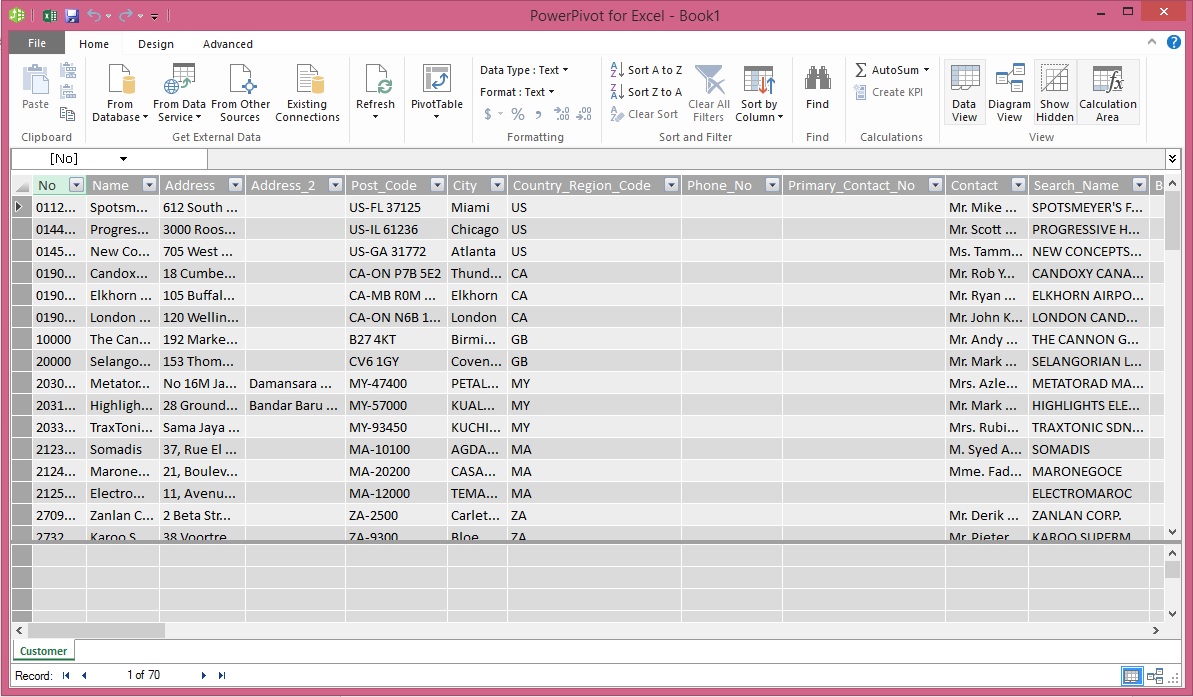Click the Create KPI button
The width and height of the screenshot is (1193, 697).
pos(888,91)
